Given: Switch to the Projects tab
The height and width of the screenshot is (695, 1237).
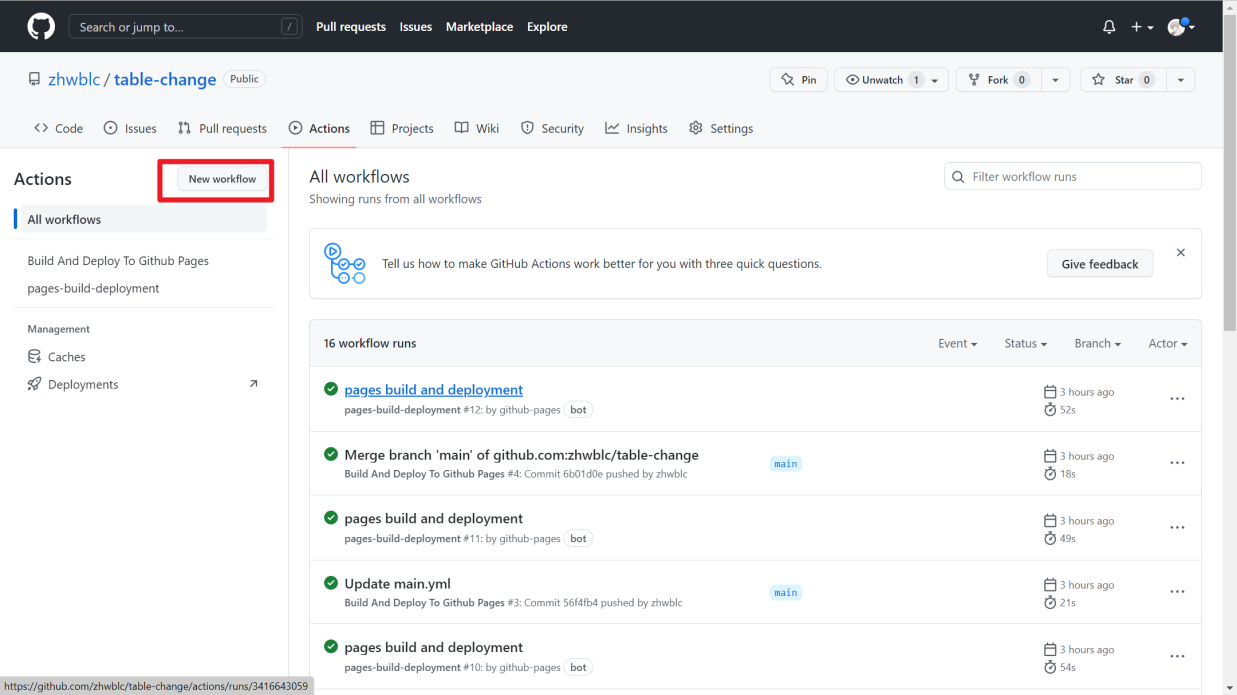Looking at the screenshot, I should coord(401,128).
